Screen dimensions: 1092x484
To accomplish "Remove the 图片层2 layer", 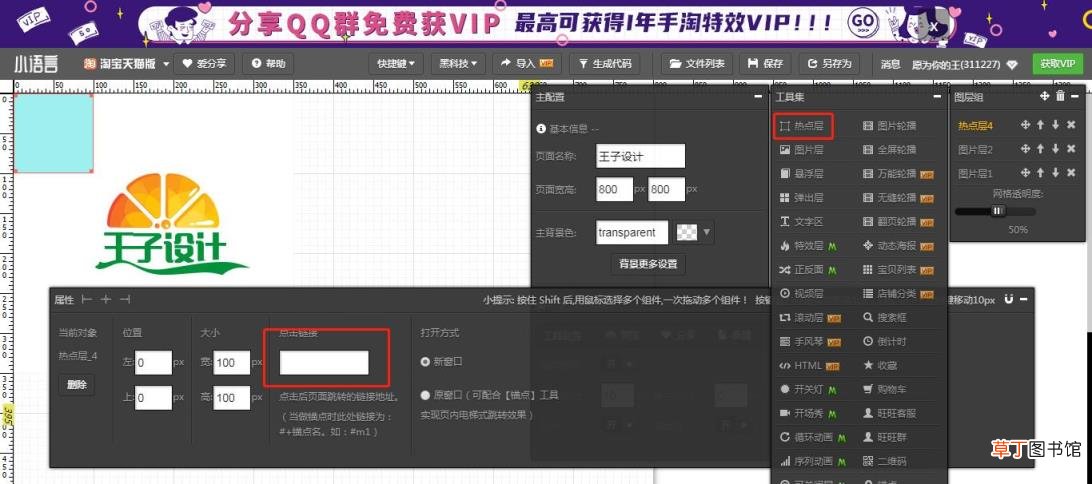I will coord(1071,149).
